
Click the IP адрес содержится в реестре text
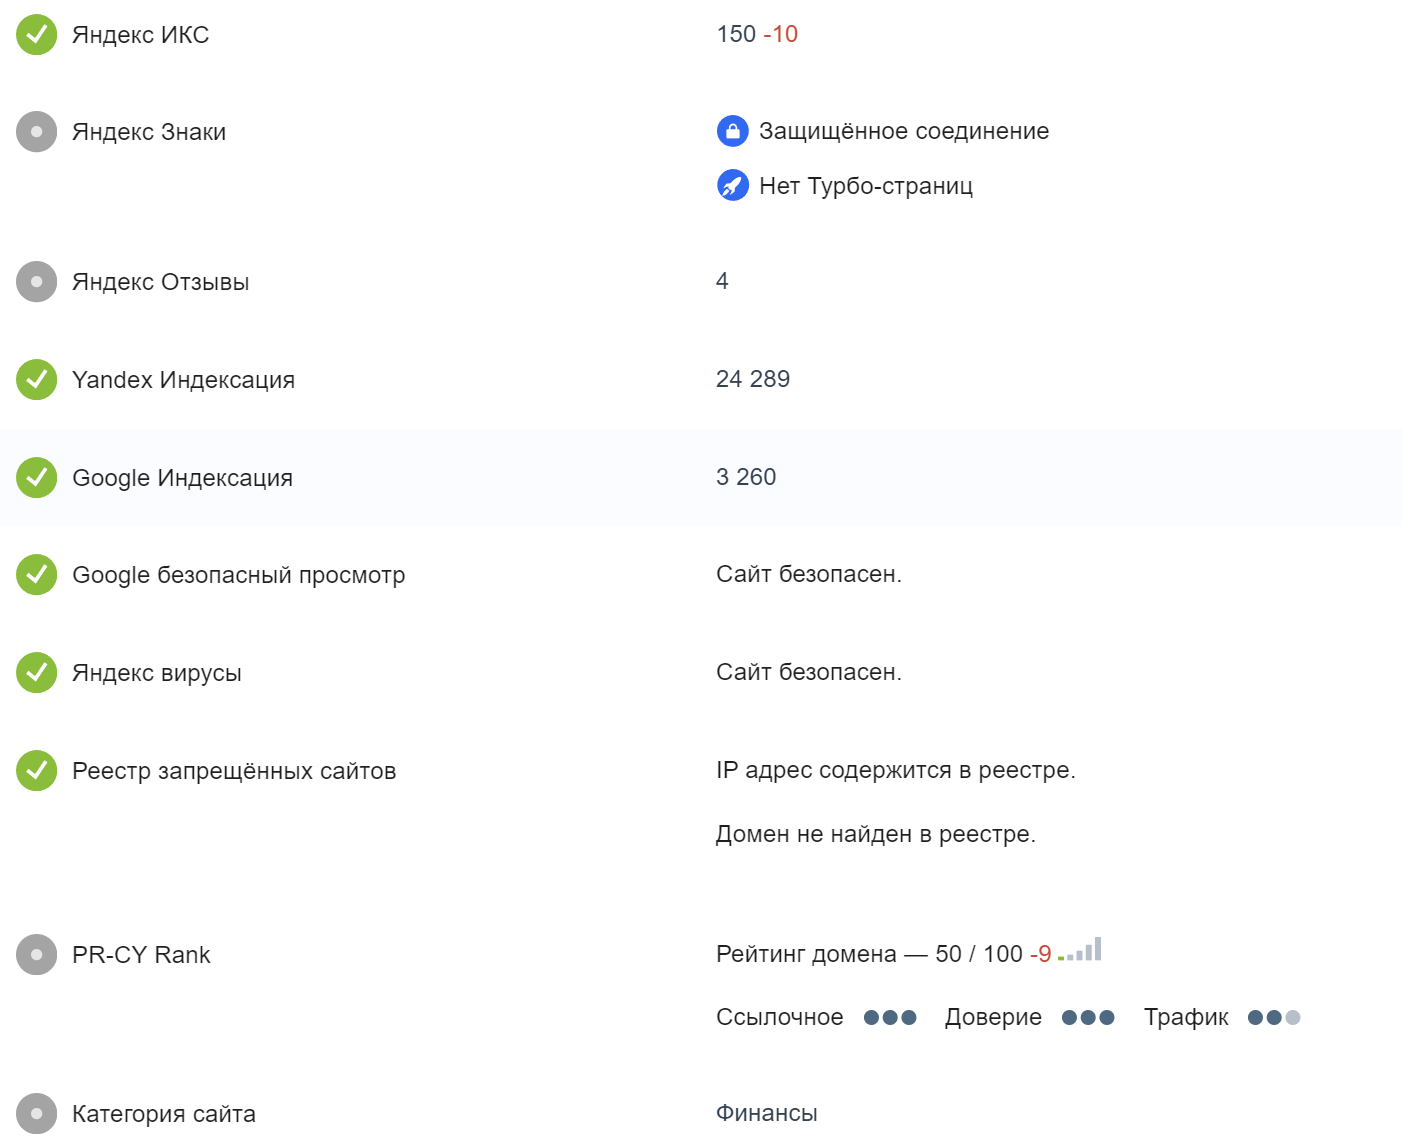click(896, 770)
